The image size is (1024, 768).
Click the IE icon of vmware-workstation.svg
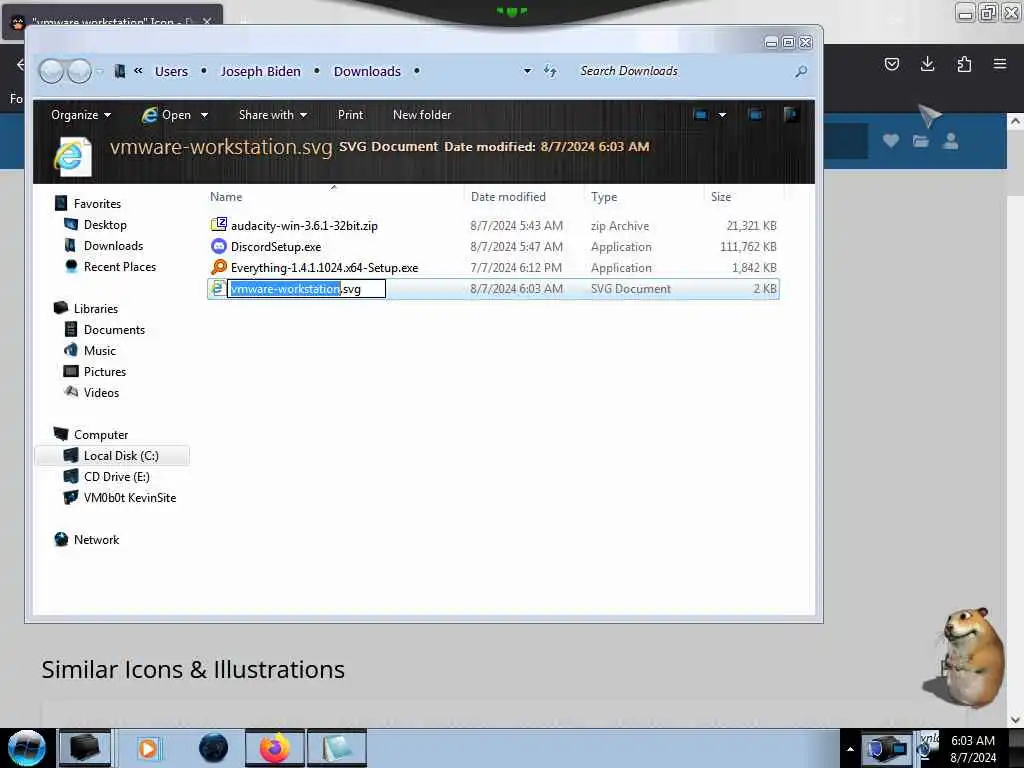pos(219,288)
